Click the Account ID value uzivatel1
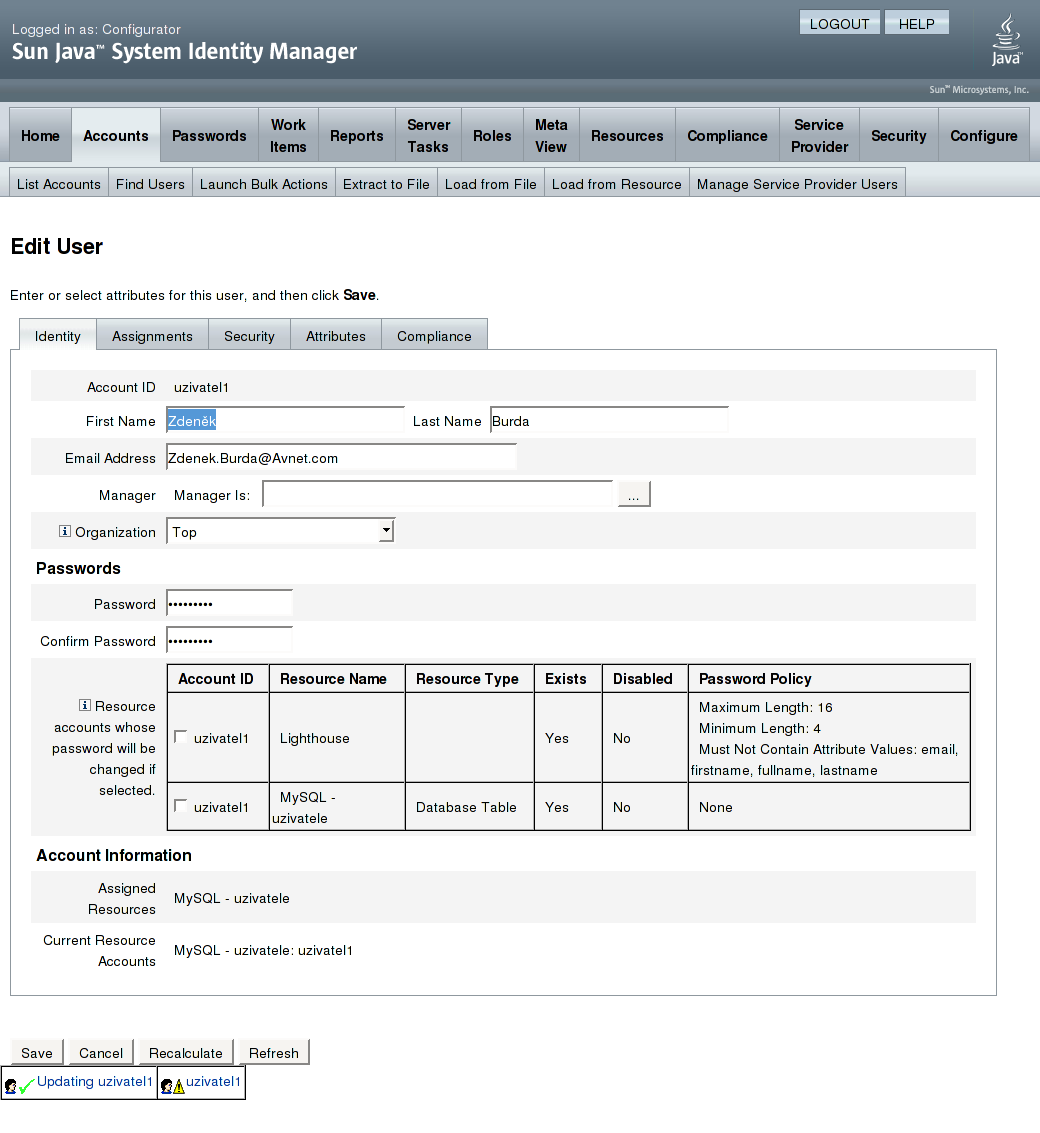 (201, 387)
